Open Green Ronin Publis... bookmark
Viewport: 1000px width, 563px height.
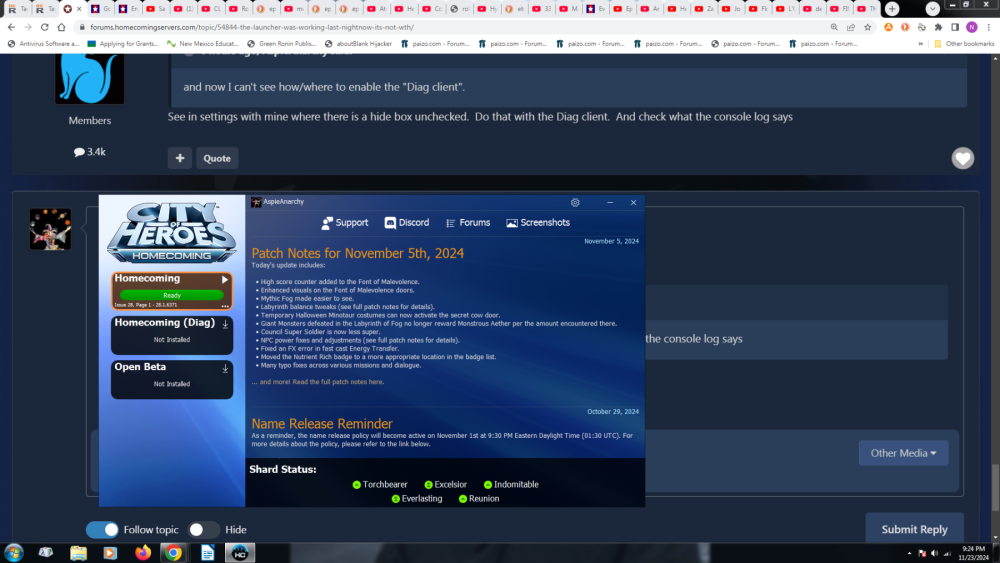point(281,44)
